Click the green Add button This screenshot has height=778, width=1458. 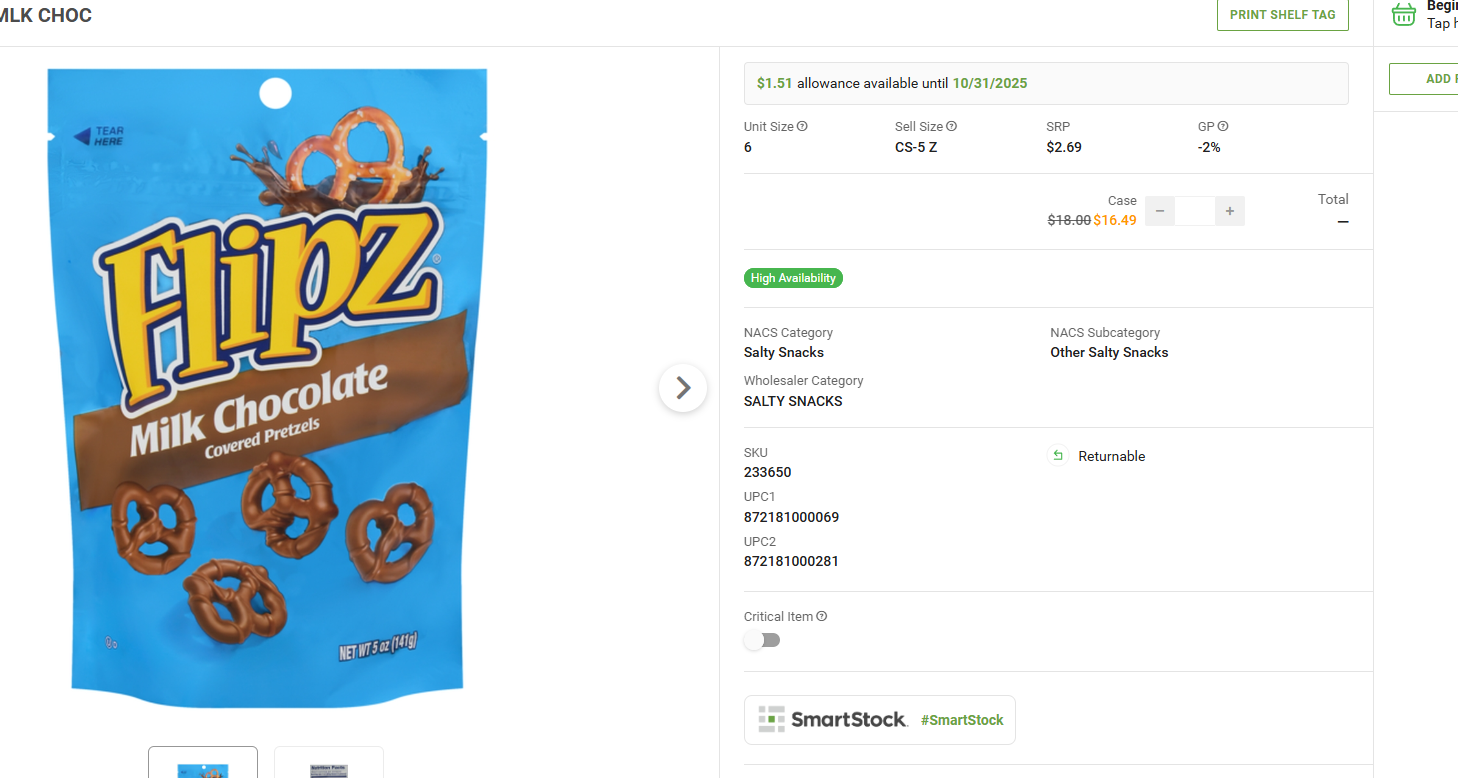1424,79
